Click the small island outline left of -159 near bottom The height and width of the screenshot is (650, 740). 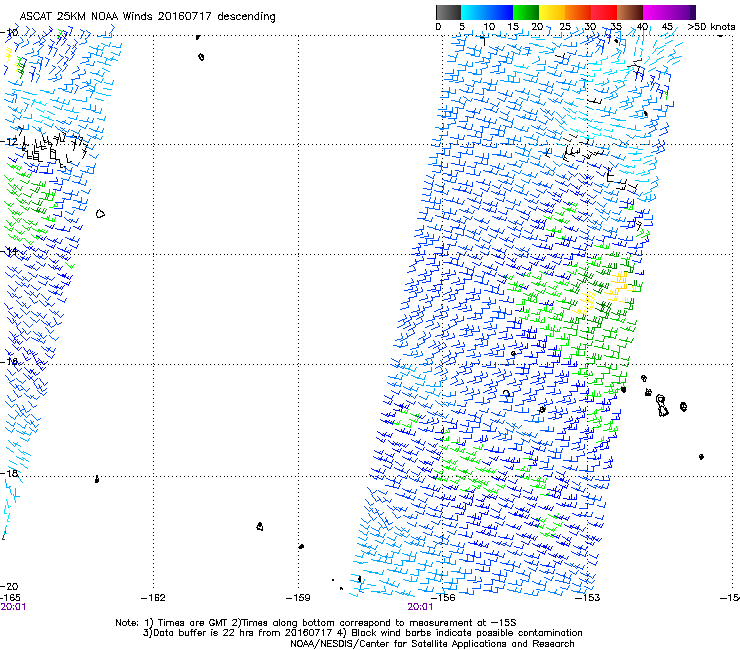(260, 526)
